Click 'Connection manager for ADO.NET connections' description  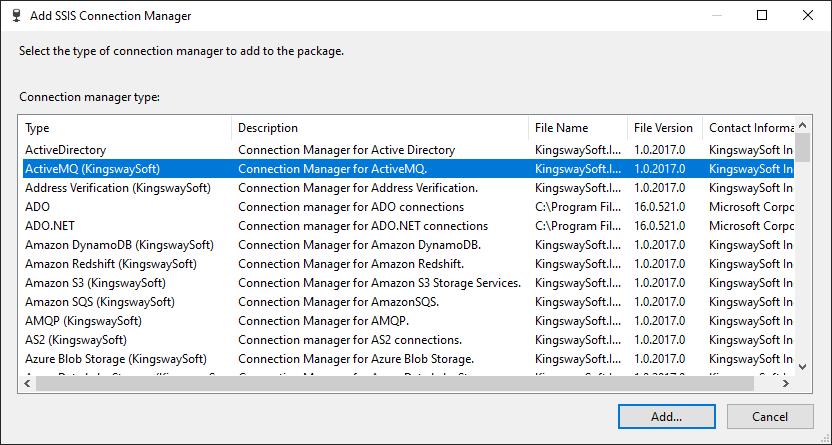[363, 226]
